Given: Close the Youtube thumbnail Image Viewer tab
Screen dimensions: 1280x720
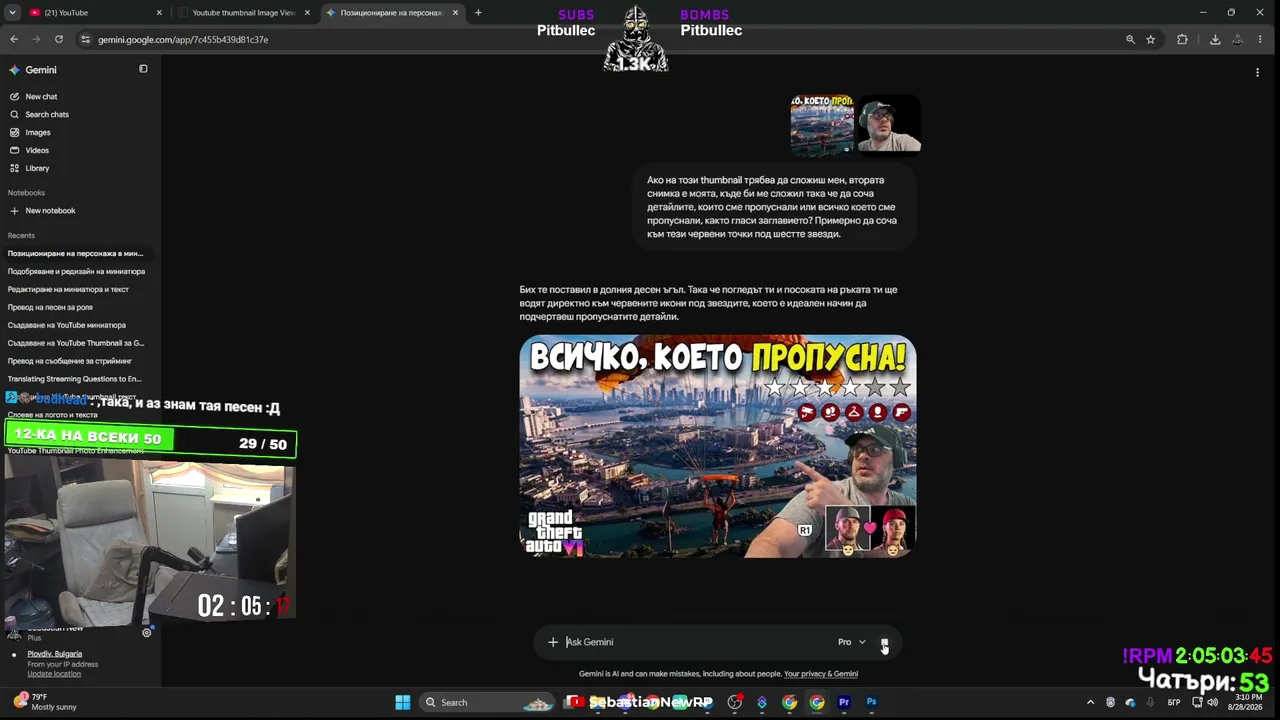Looking at the screenshot, I should click(x=307, y=13).
